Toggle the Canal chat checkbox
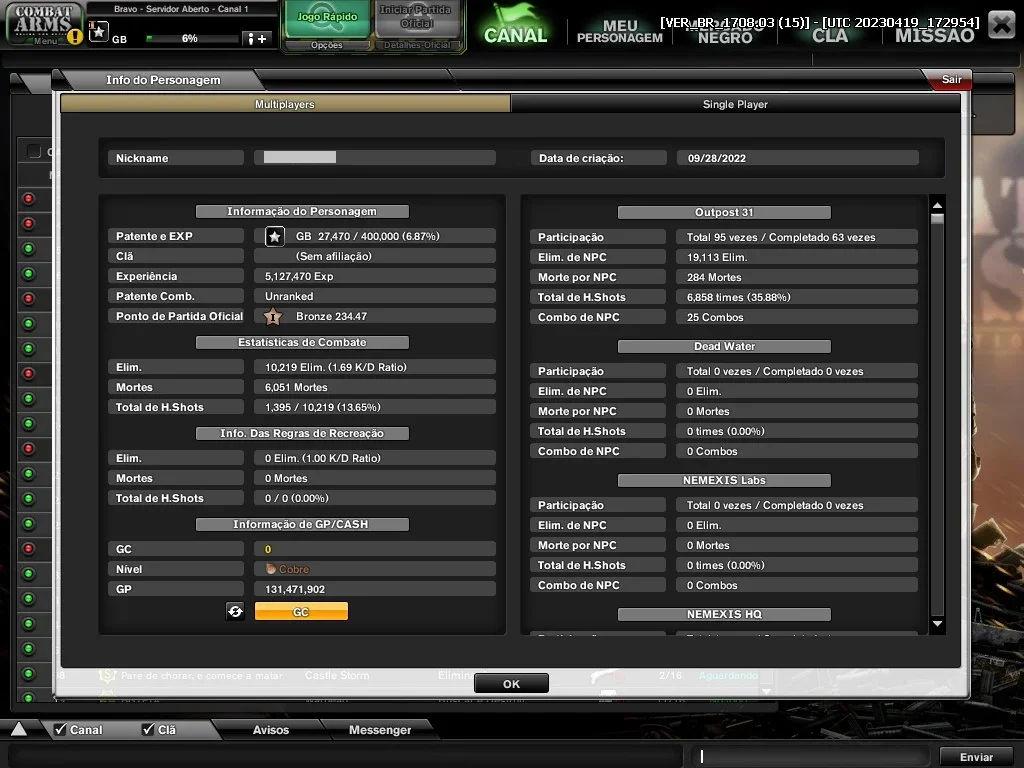 [x=60, y=729]
